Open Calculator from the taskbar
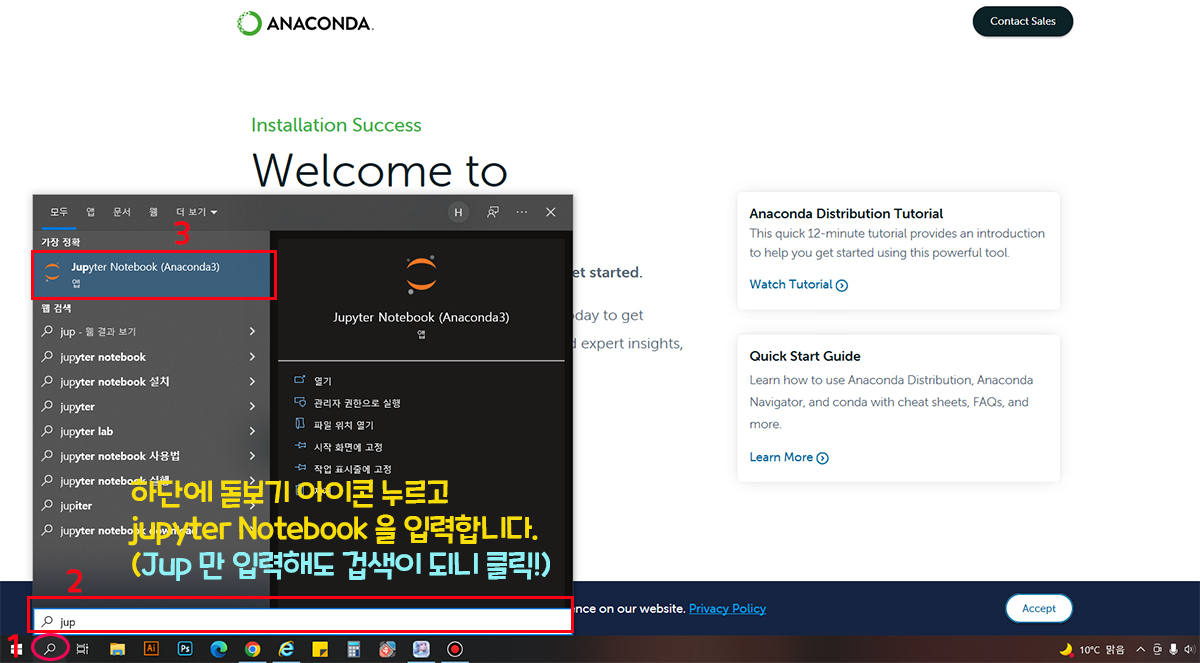1200x663 pixels. pyautogui.click(x=354, y=649)
